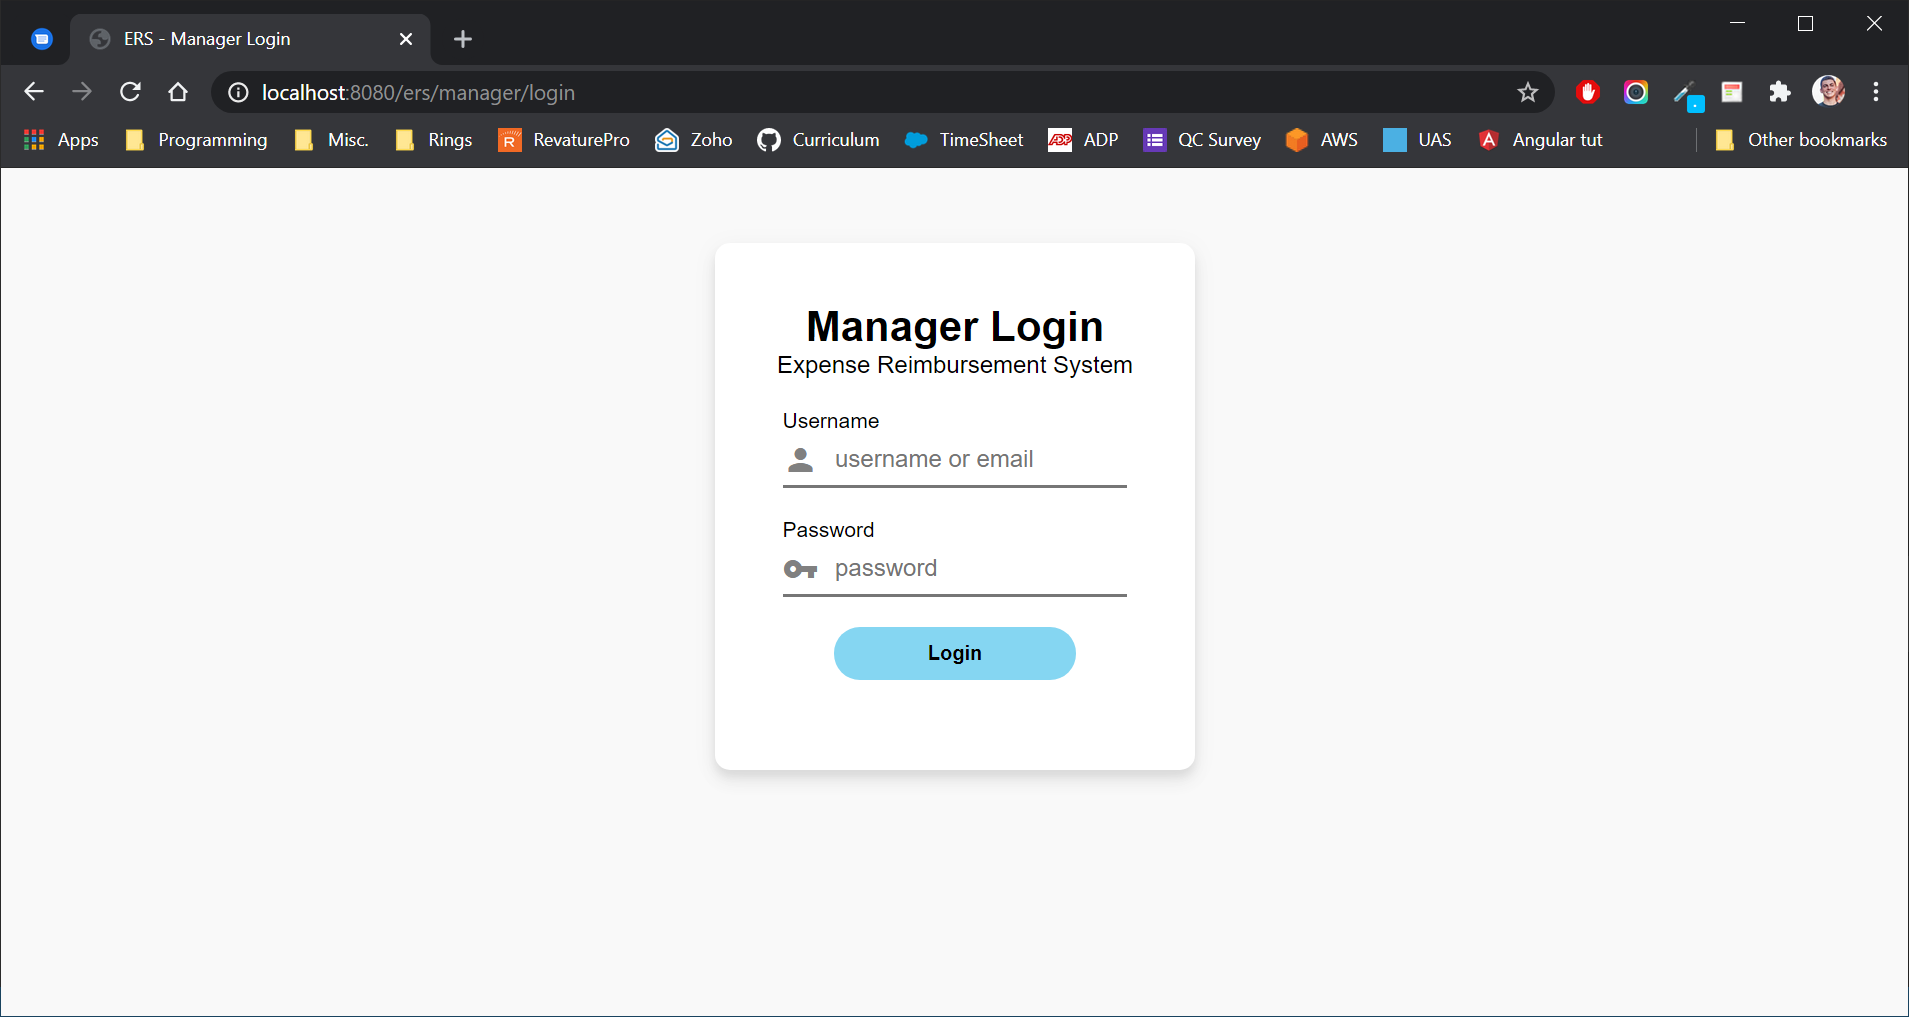The image size is (1909, 1017).
Task: Open the AWS bookmark
Action: click(1322, 140)
